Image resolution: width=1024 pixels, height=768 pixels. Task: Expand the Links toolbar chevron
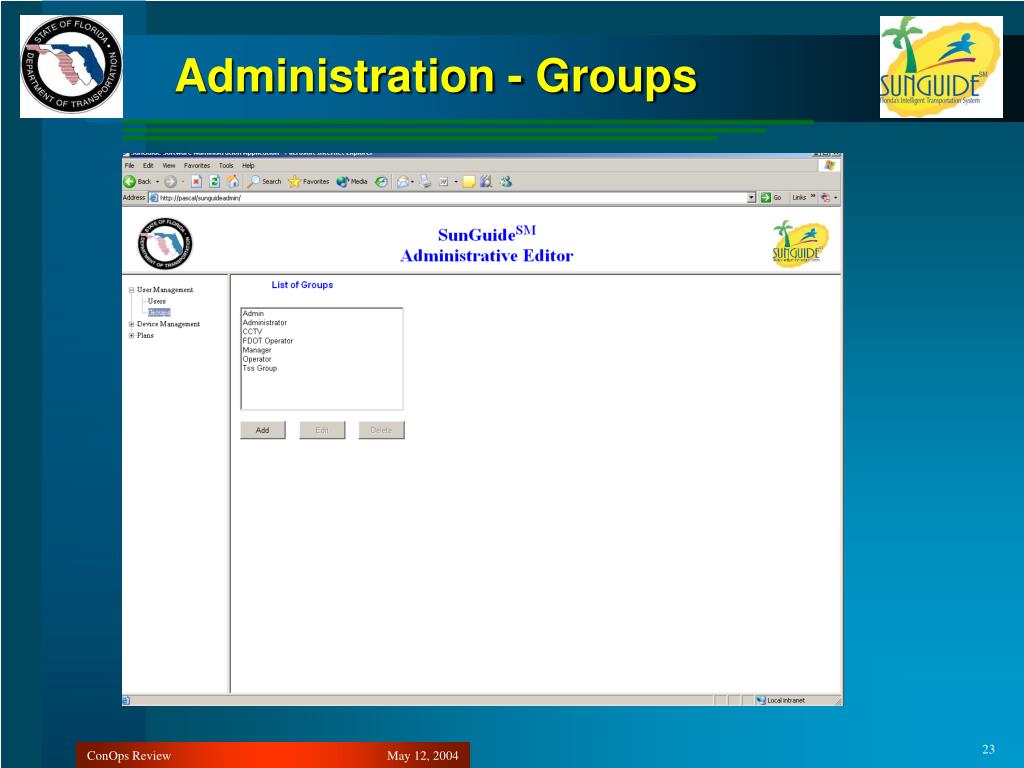(x=813, y=196)
